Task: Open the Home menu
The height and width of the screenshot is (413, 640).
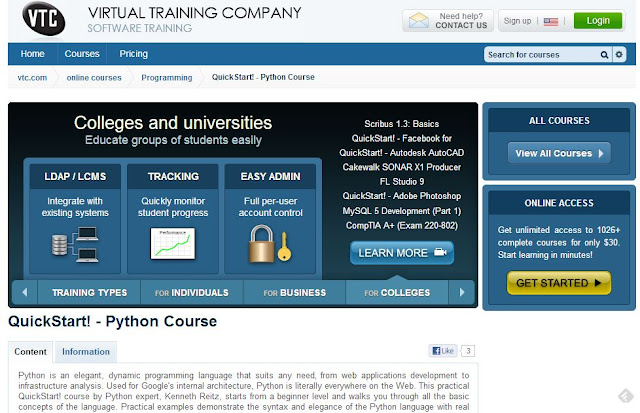Action: coord(33,54)
